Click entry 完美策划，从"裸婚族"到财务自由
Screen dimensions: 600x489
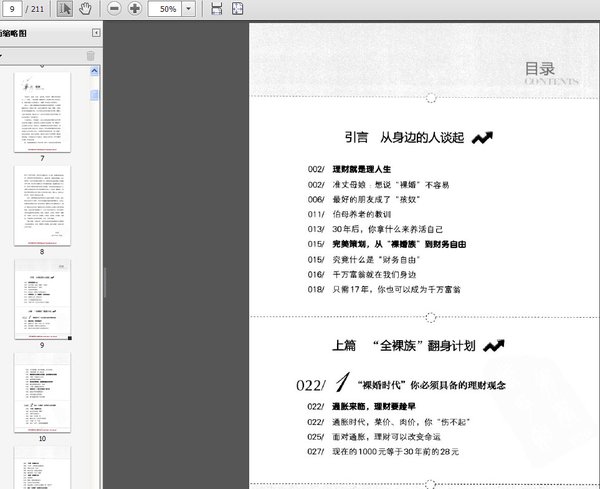click(x=399, y=244)
